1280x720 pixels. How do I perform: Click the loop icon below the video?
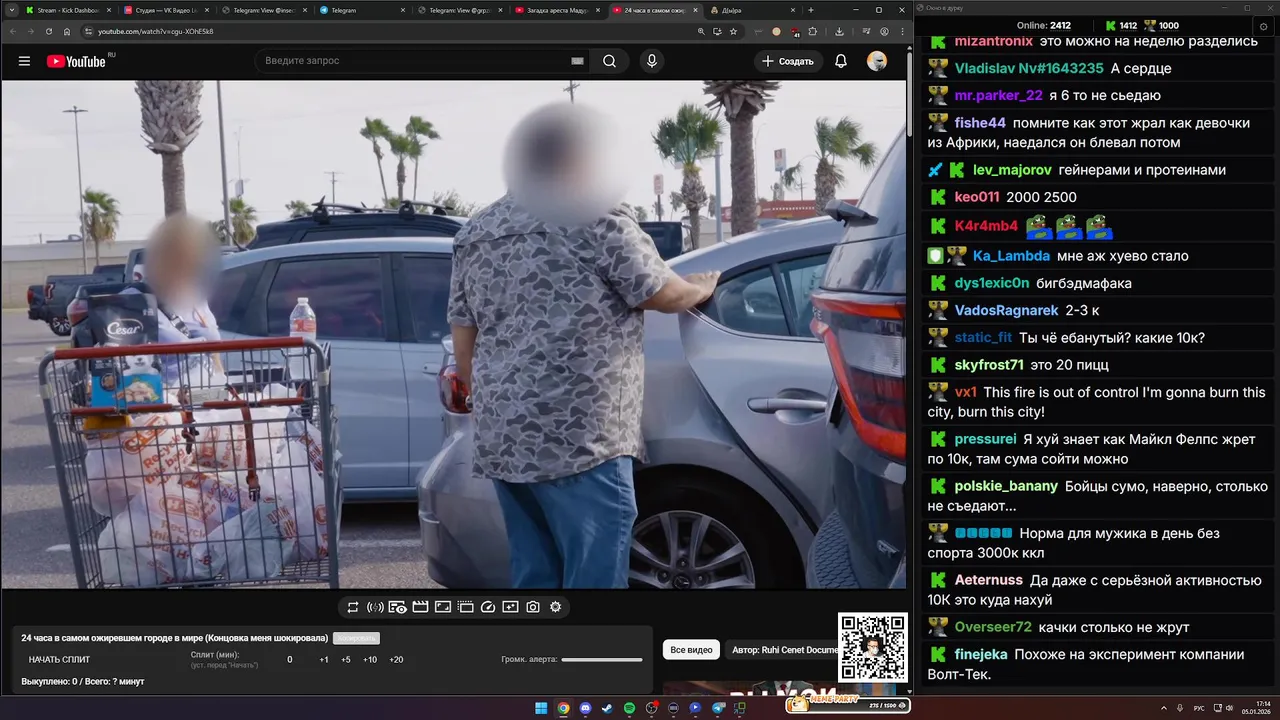353,607
